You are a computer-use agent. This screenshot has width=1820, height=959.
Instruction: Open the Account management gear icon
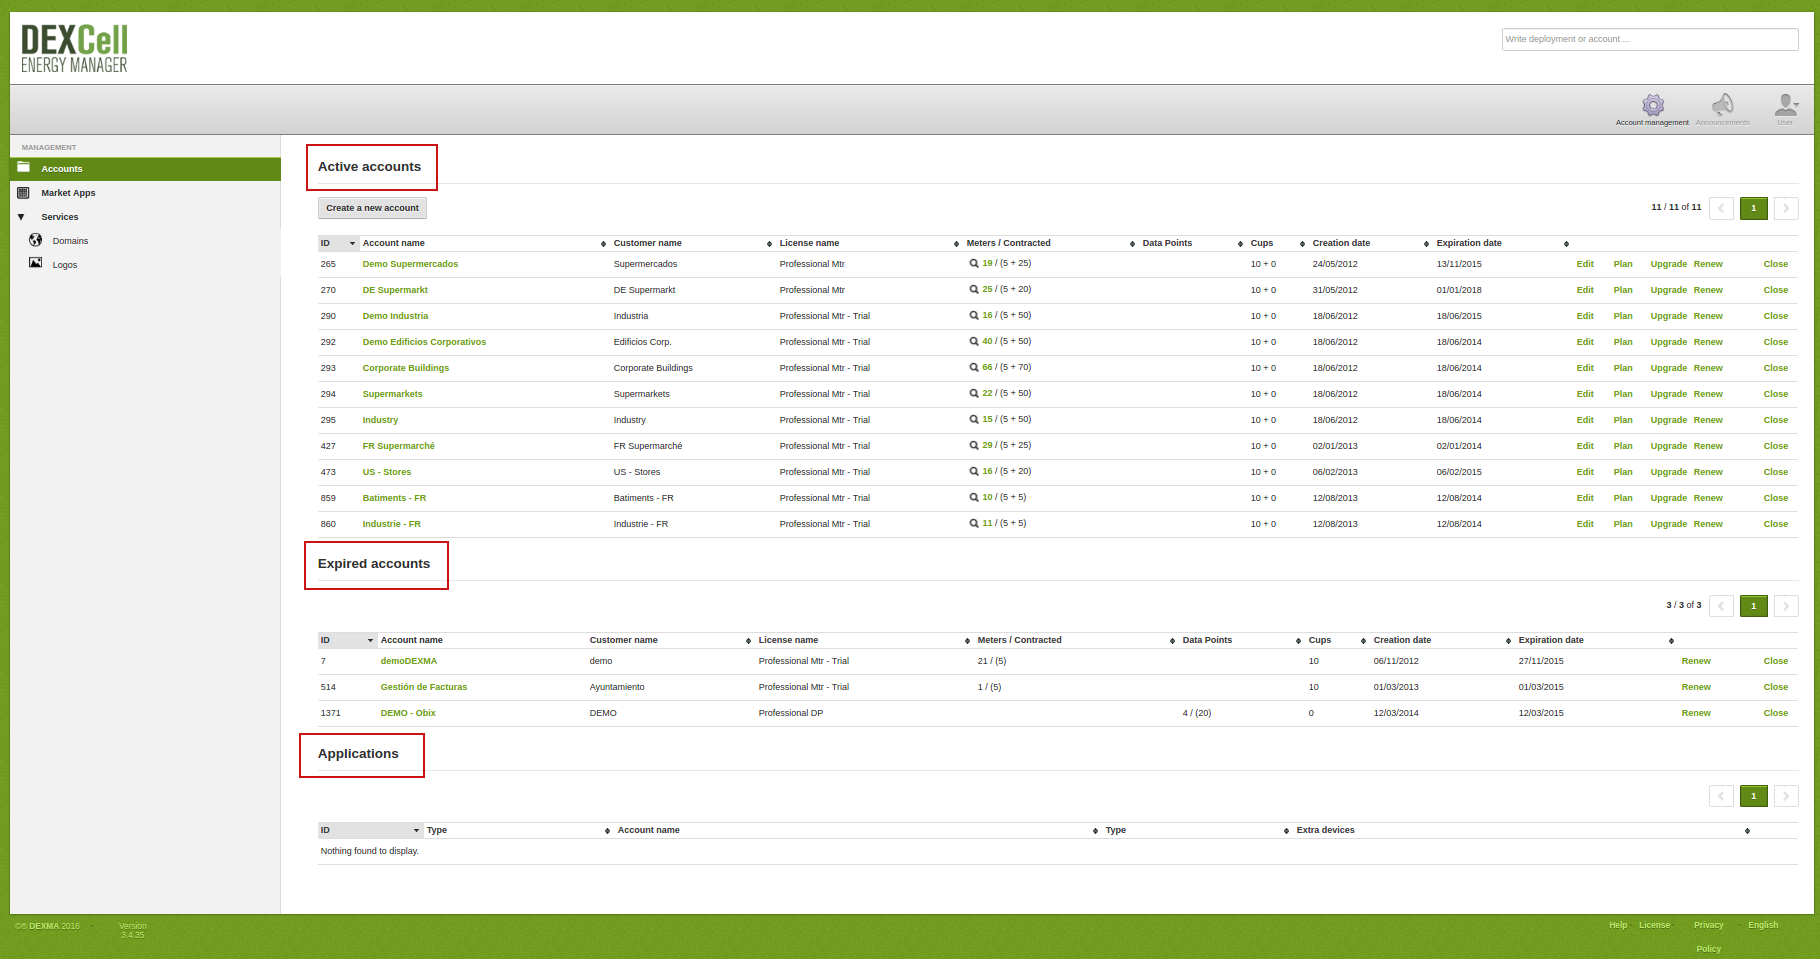point(1653,103)
